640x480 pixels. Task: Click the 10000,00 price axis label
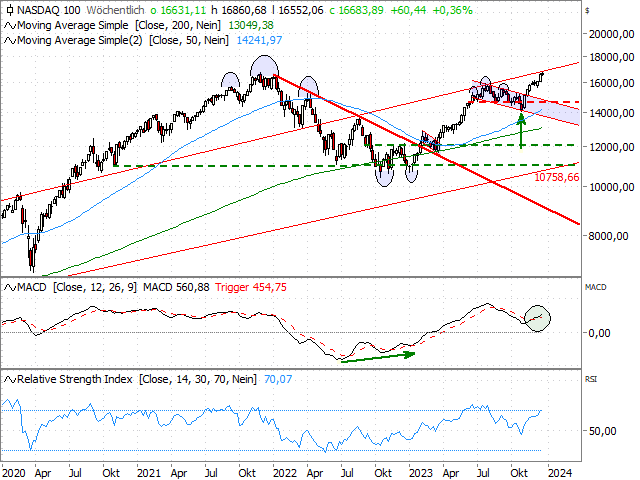[x=611, y=187]
